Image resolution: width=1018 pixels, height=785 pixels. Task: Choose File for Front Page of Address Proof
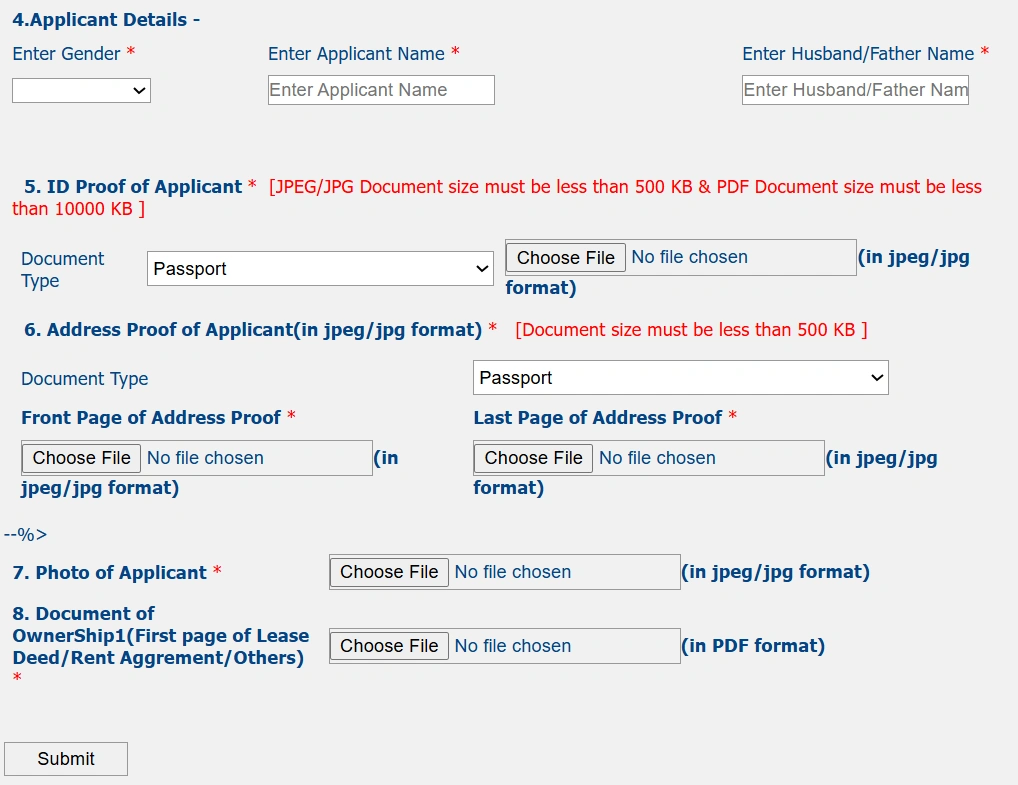[x=82, y=458]
